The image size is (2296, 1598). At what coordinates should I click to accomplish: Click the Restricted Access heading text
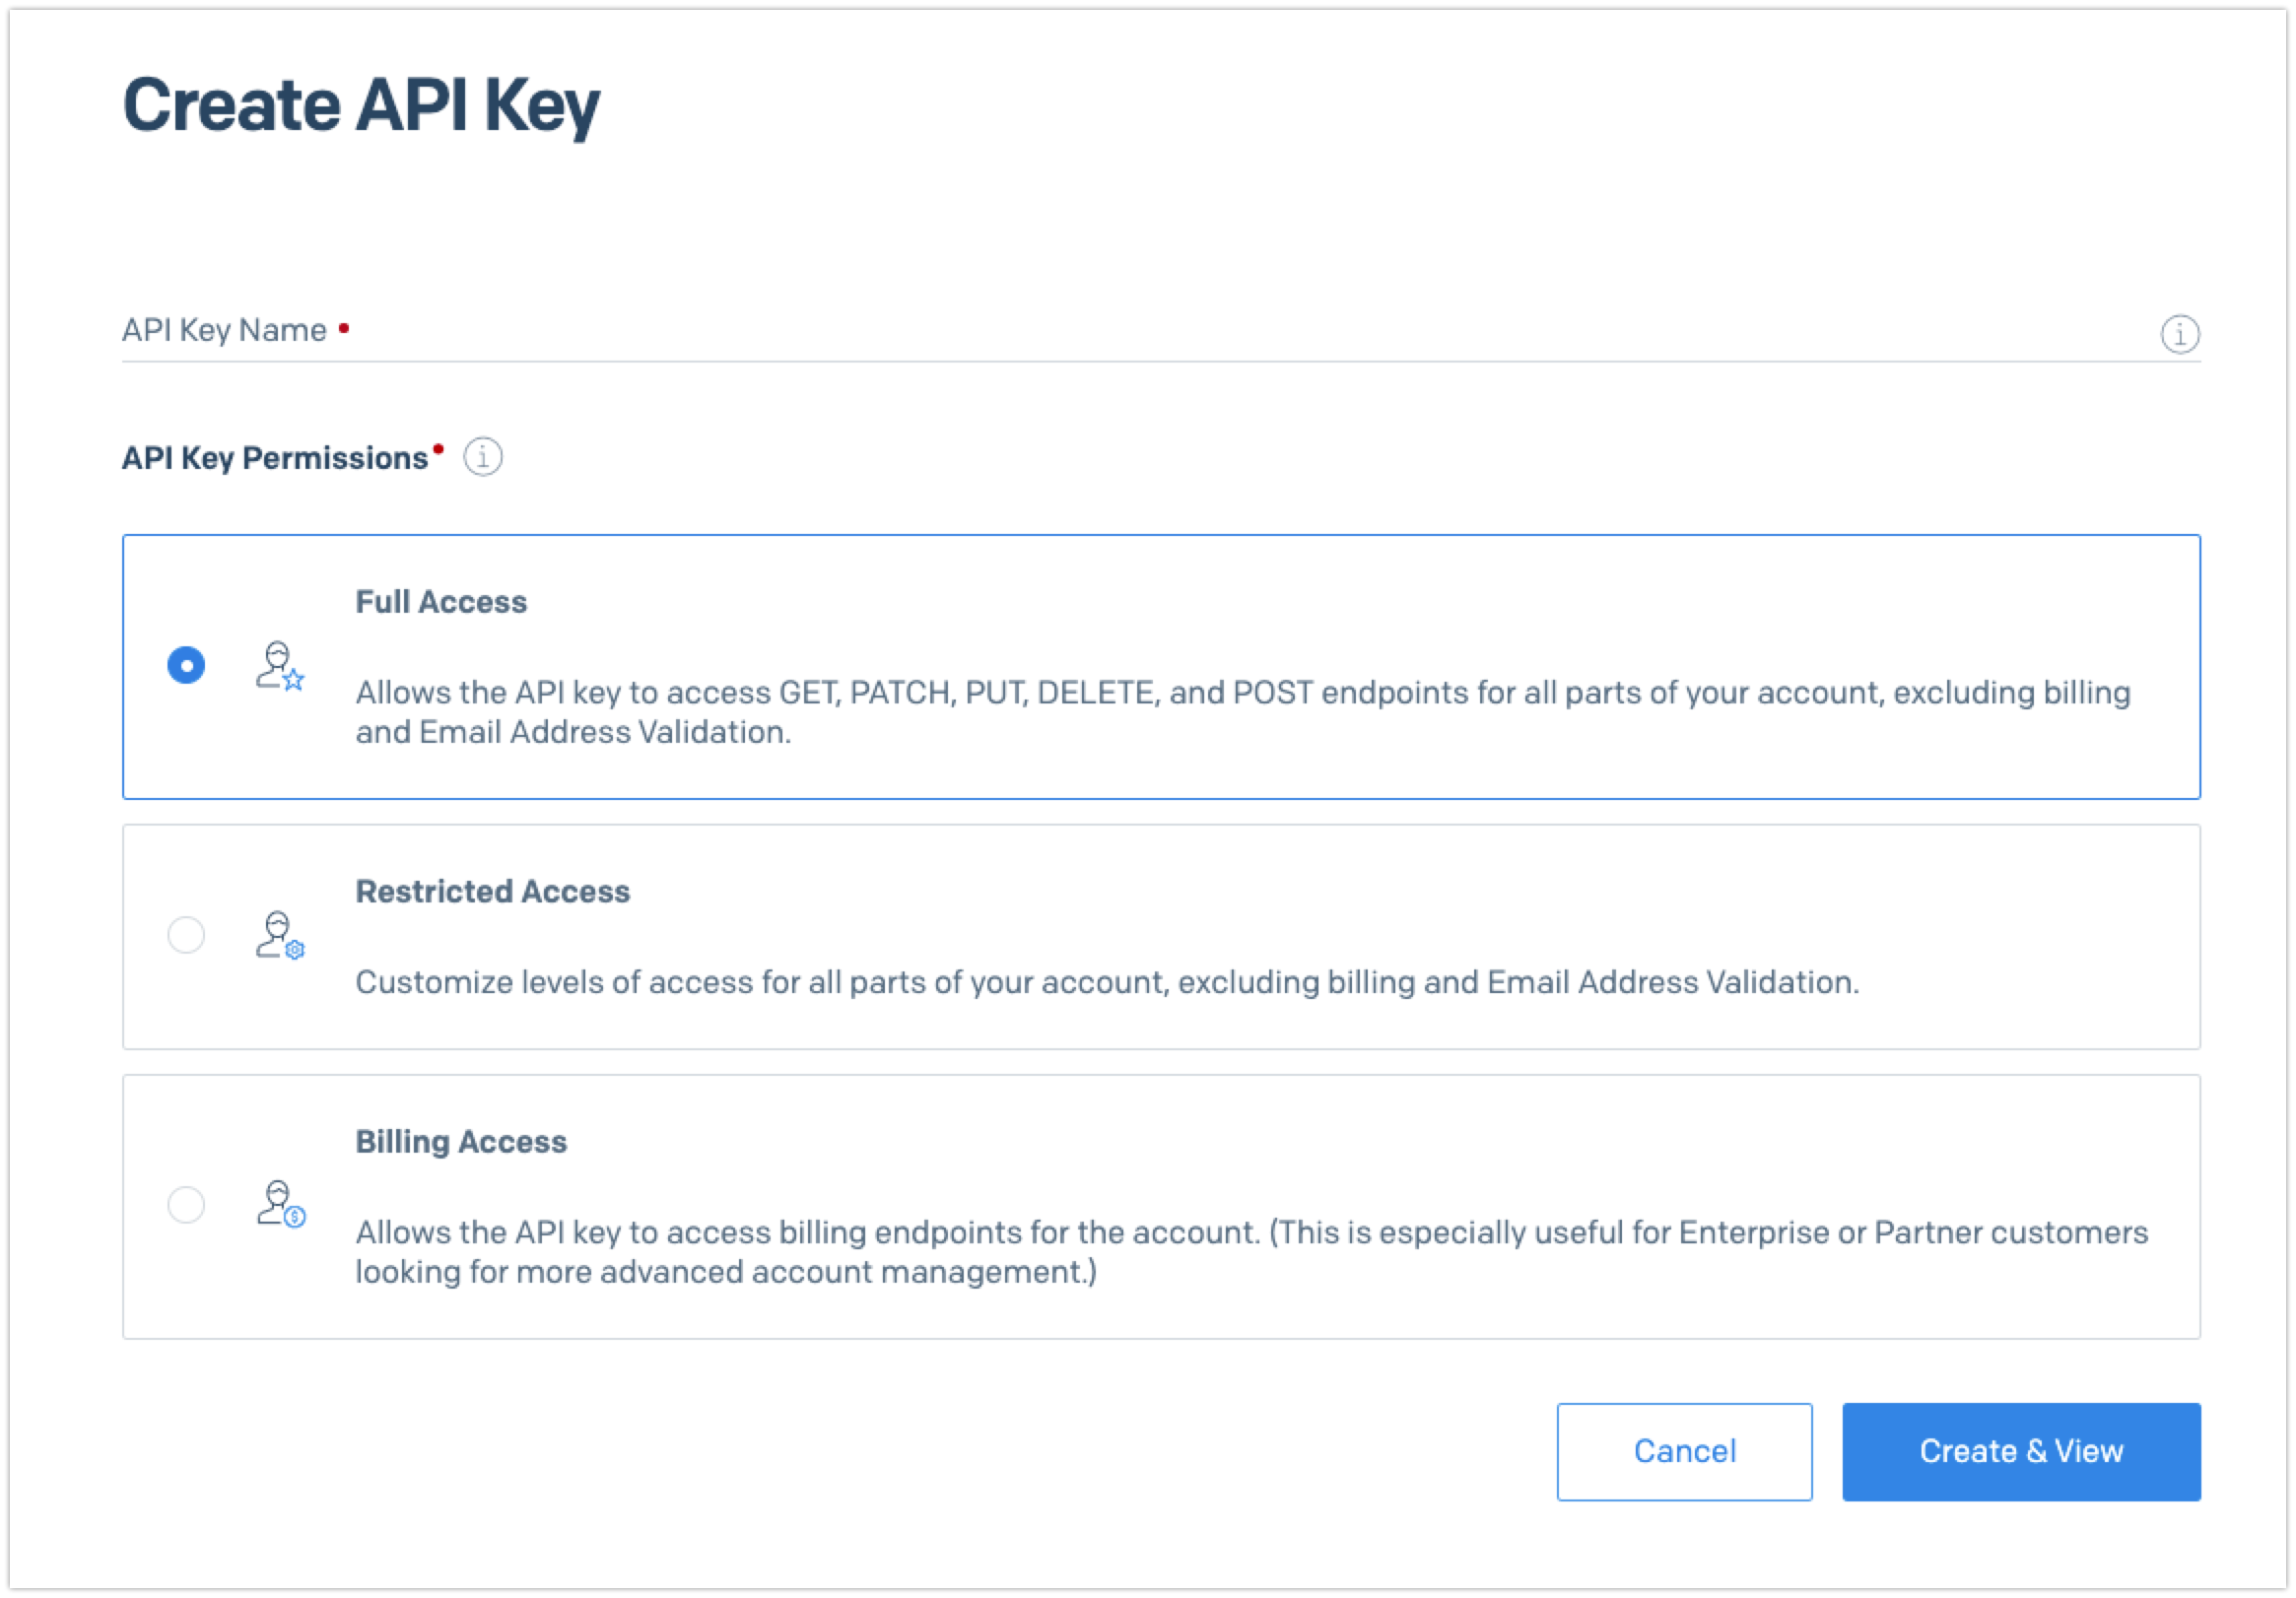pyautogui.click(x=493, y=891)
